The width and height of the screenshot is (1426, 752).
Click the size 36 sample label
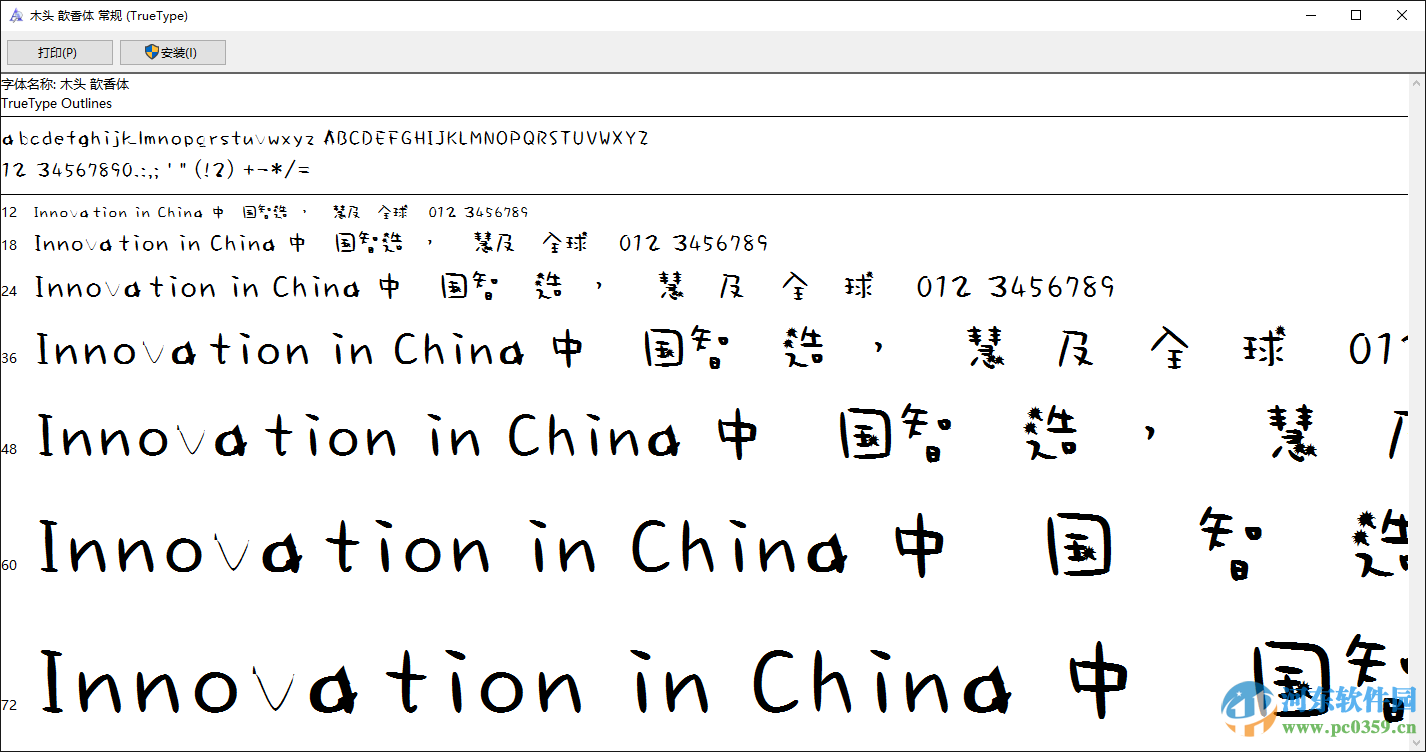point(9,358)
